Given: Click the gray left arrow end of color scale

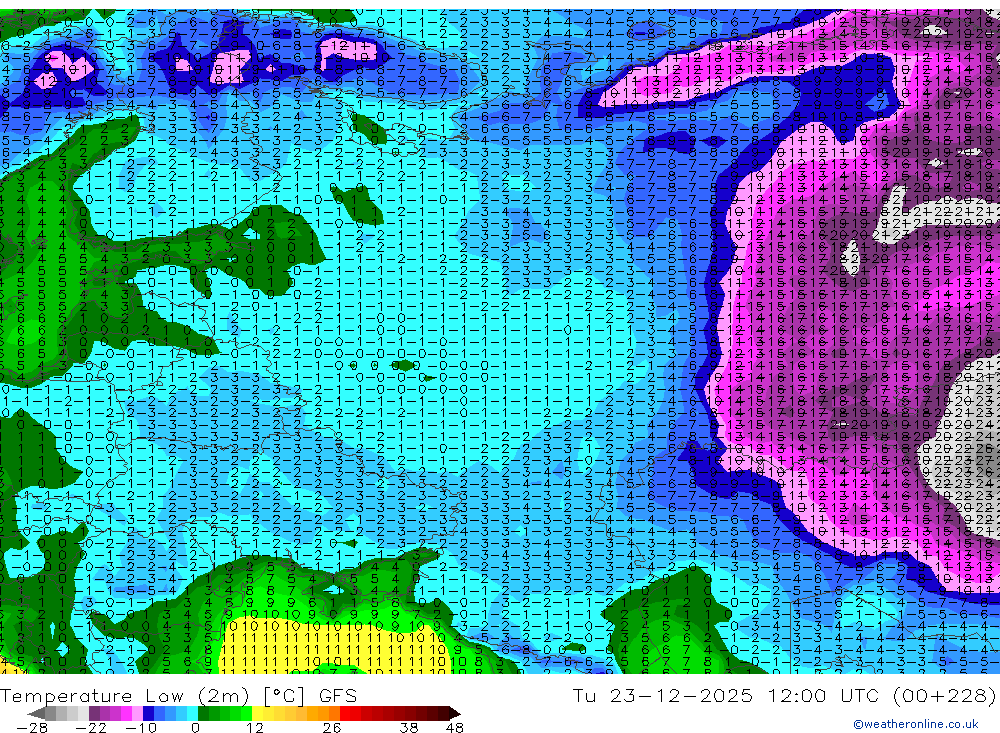Looking at the screenshot, I should tap(36, 714).
